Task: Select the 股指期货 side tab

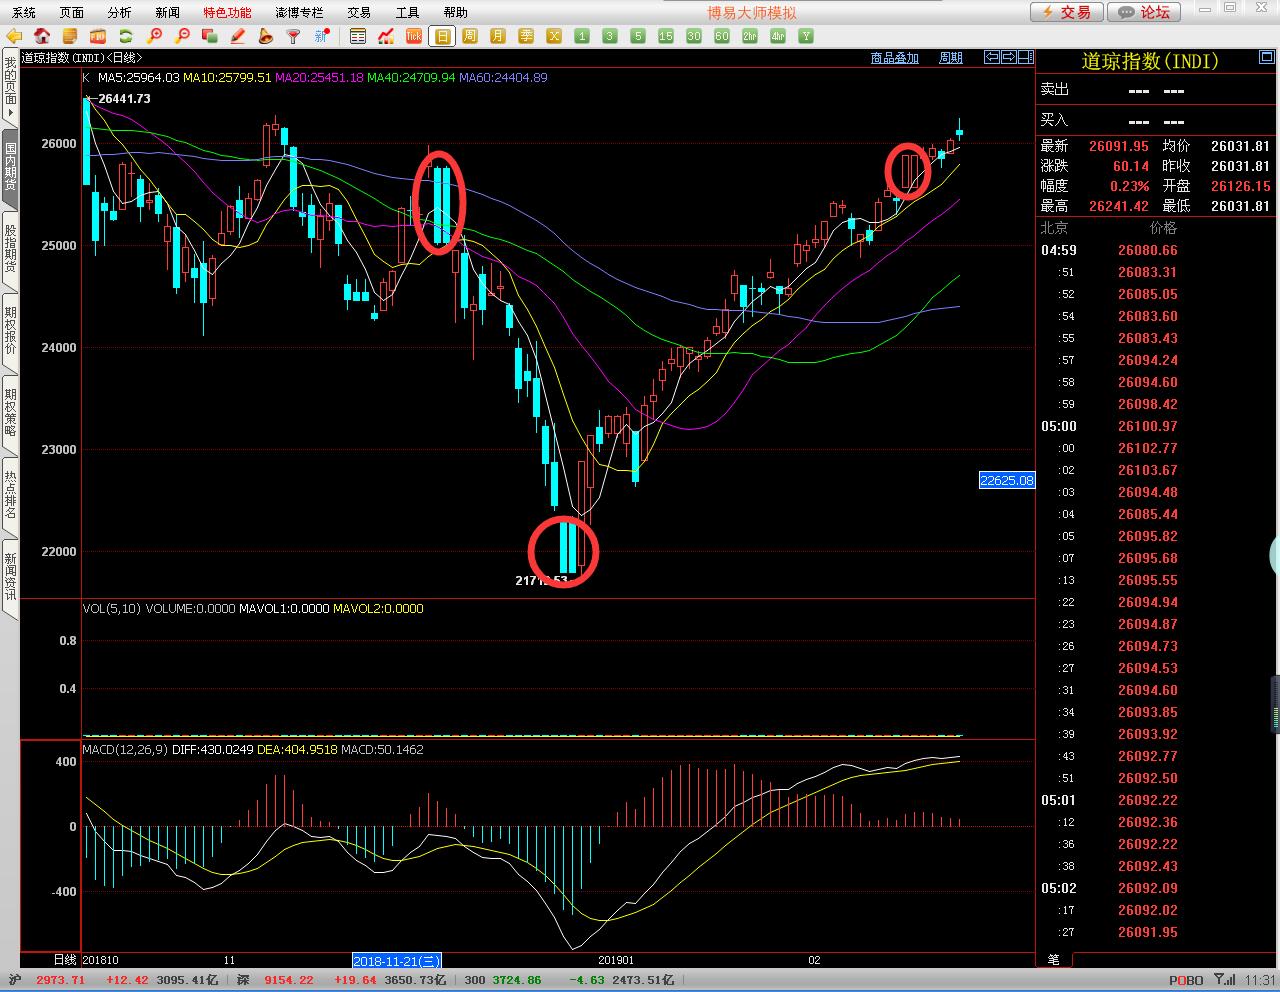Action: click(x=10, y=243)
